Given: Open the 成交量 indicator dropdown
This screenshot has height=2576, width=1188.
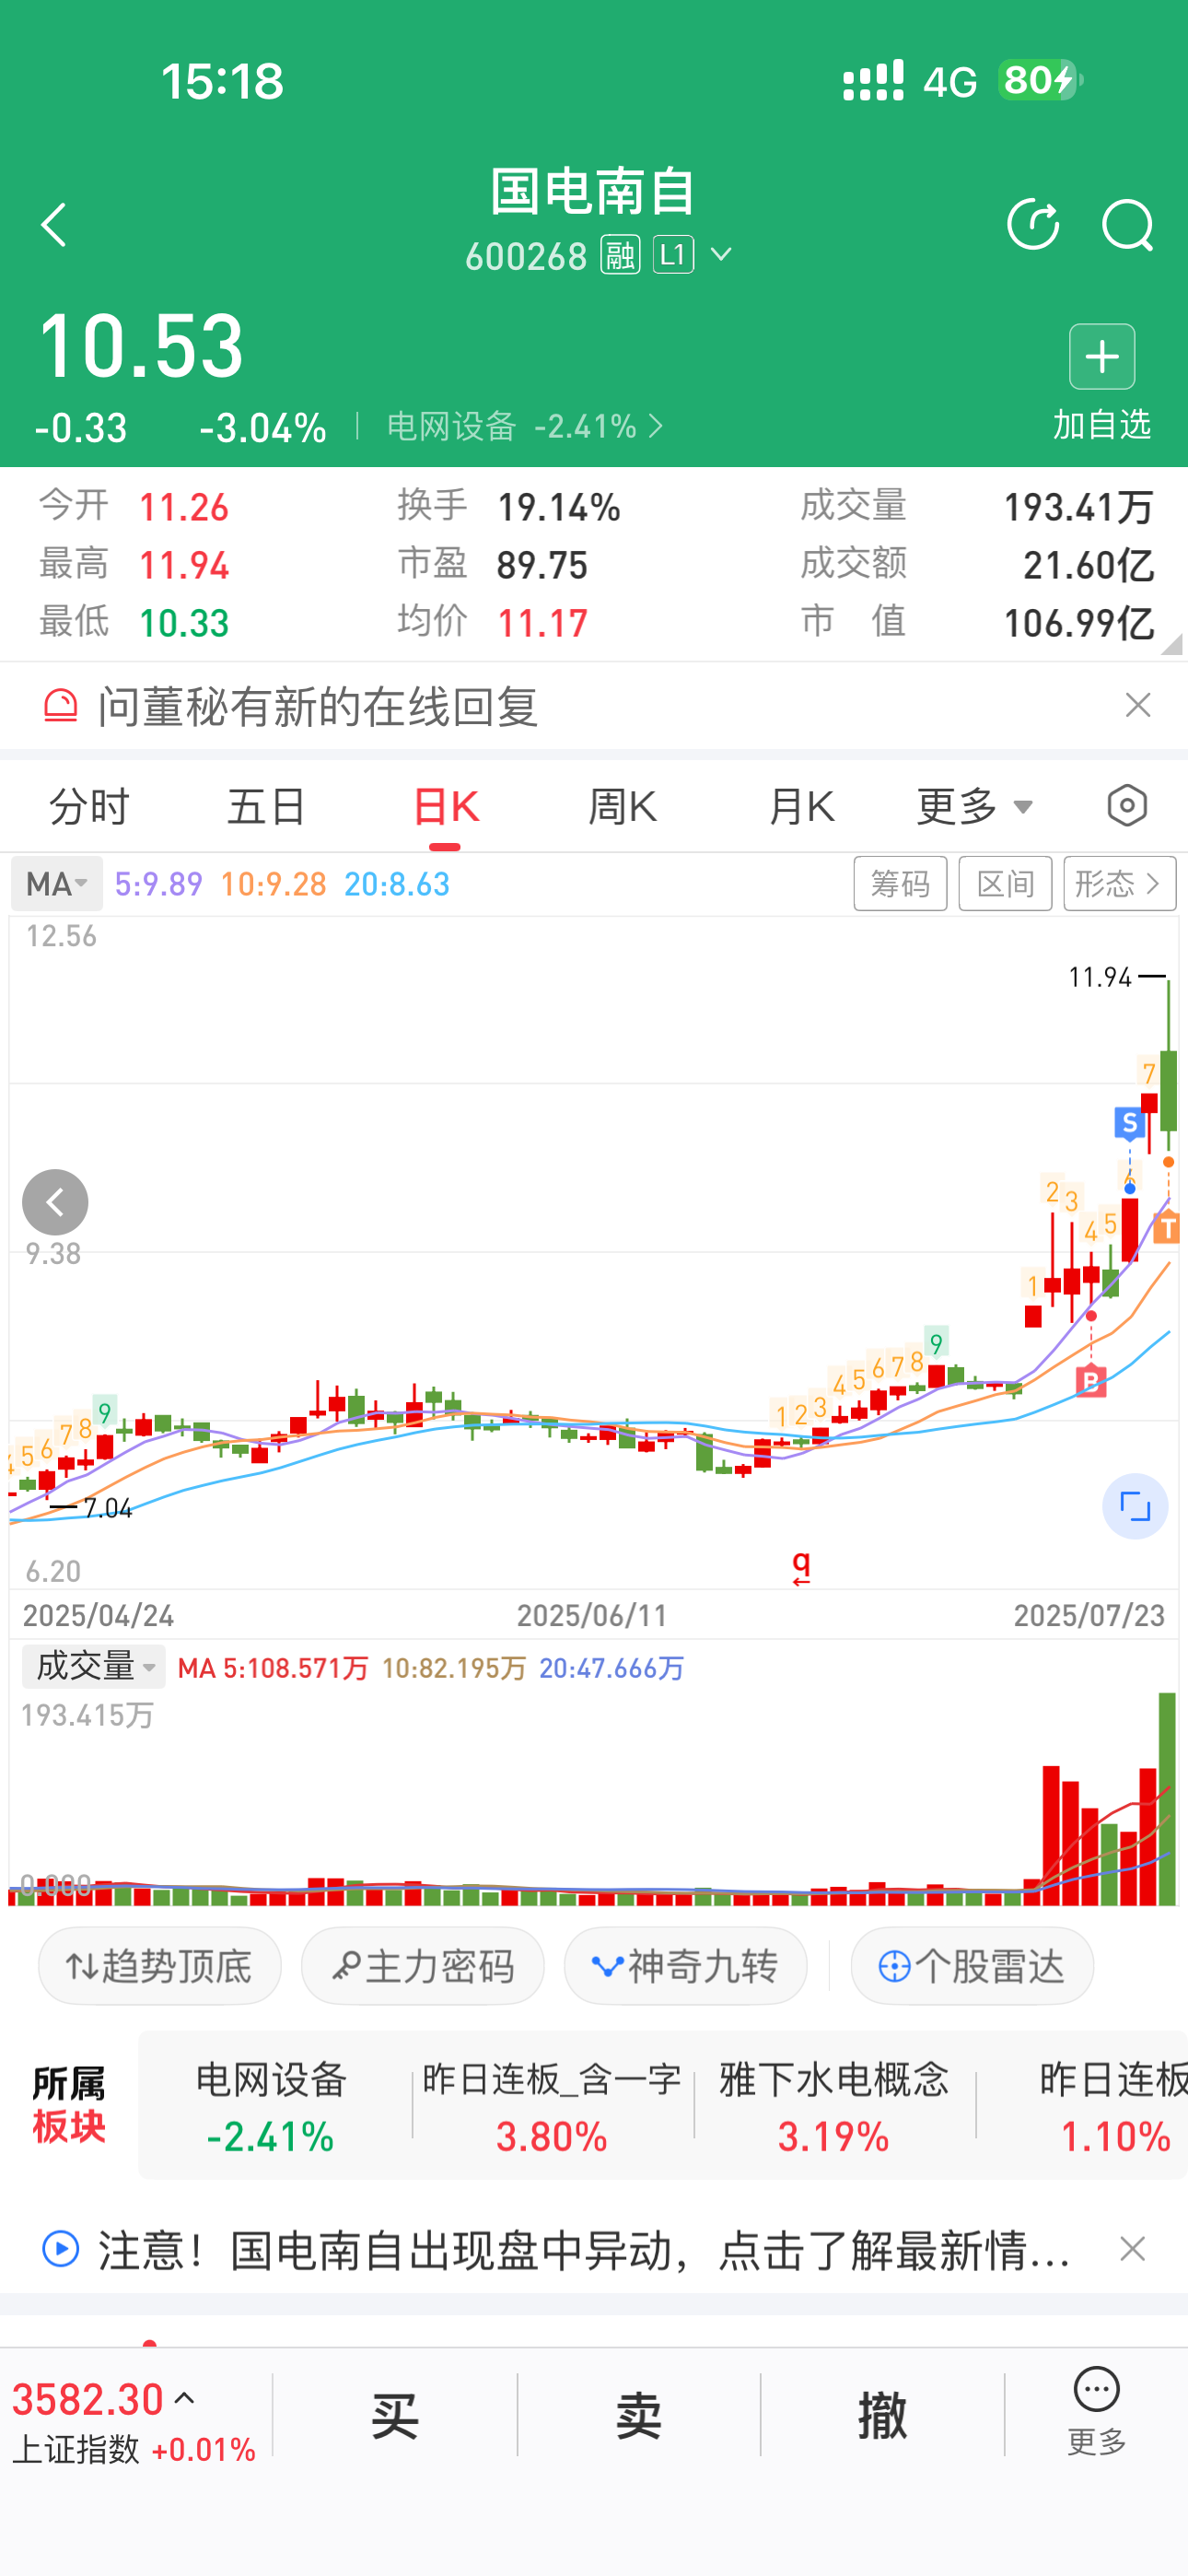Looking at the screenshot, I should tap(94, 1666).
